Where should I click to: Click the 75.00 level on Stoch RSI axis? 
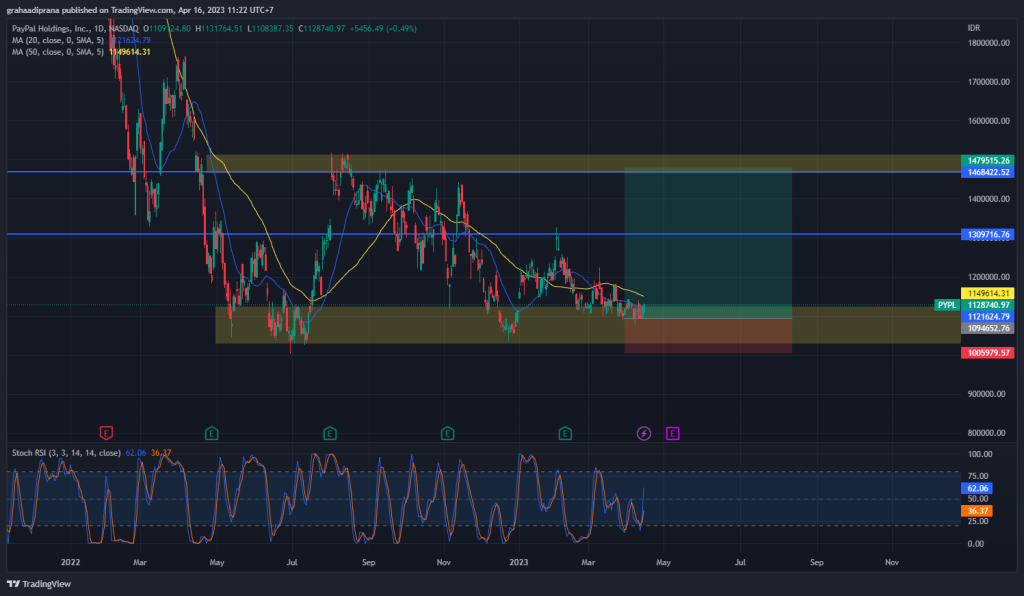point(978,477)
